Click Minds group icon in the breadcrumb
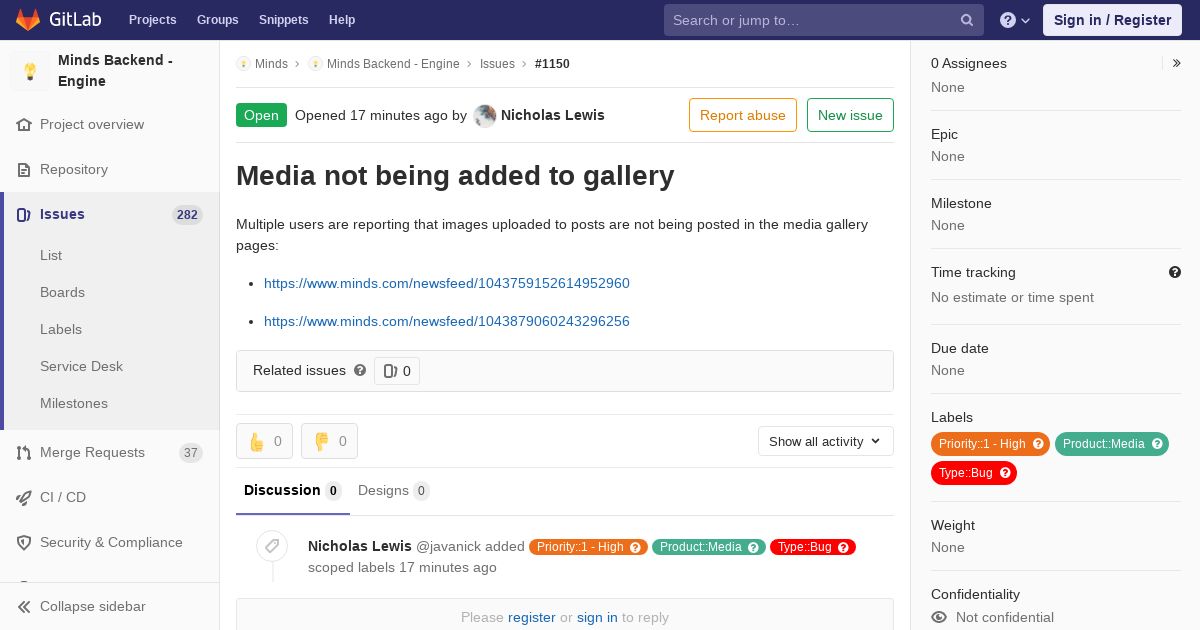Screen dimensions: 1200x630 (243, 64)
